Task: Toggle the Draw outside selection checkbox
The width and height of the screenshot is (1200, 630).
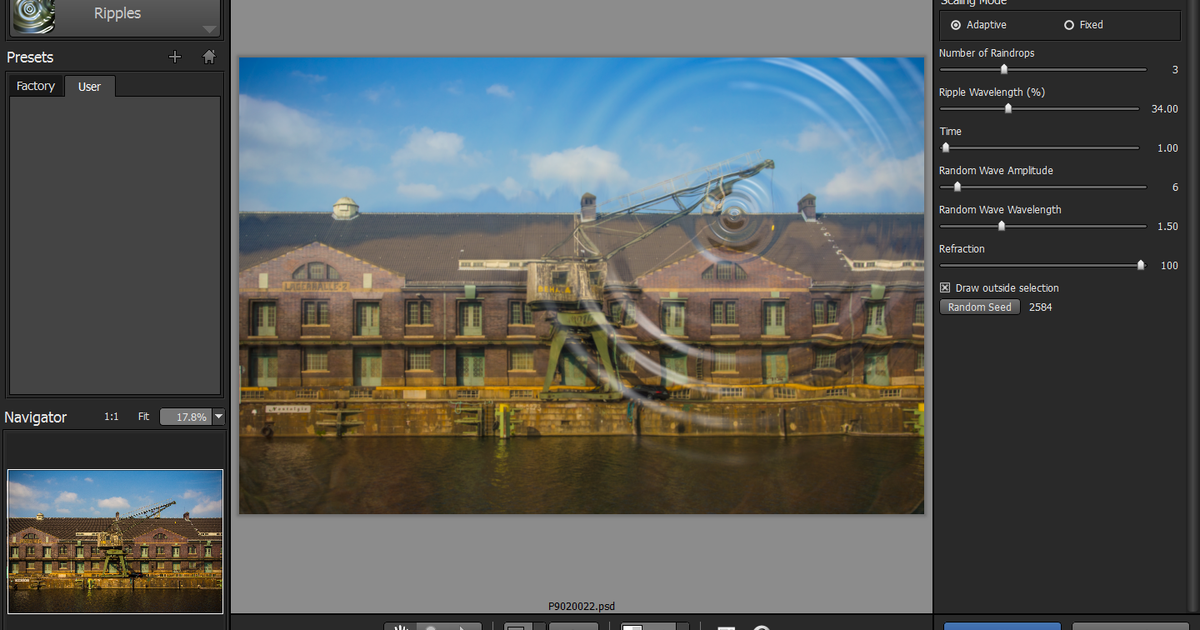Action: point(945,288)
